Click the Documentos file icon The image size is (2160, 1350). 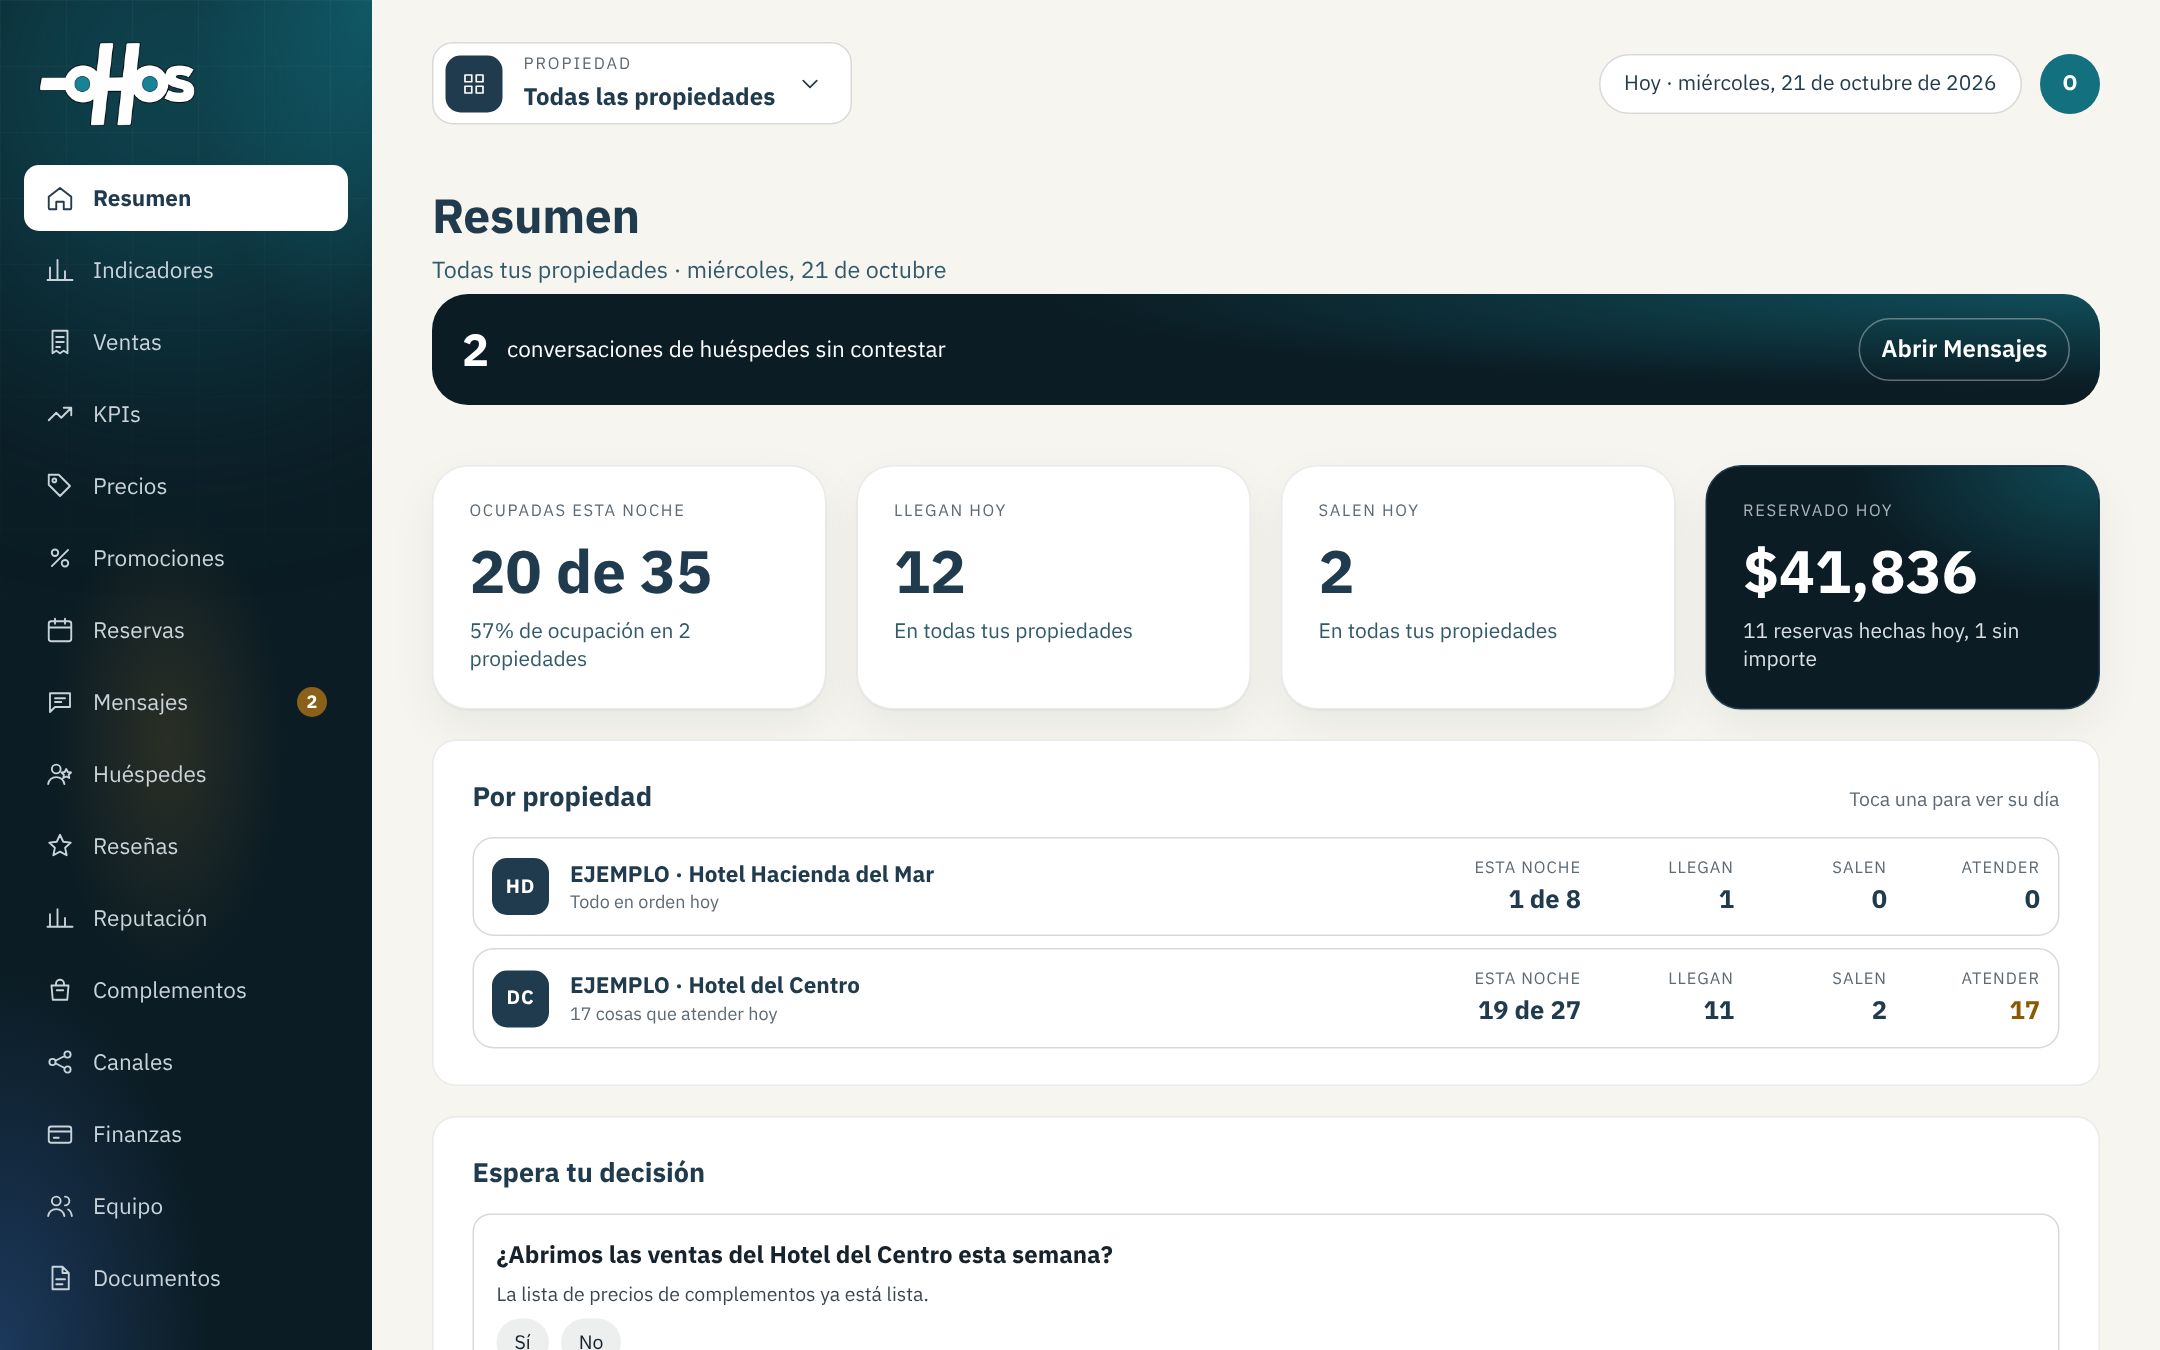(60, 1278)
